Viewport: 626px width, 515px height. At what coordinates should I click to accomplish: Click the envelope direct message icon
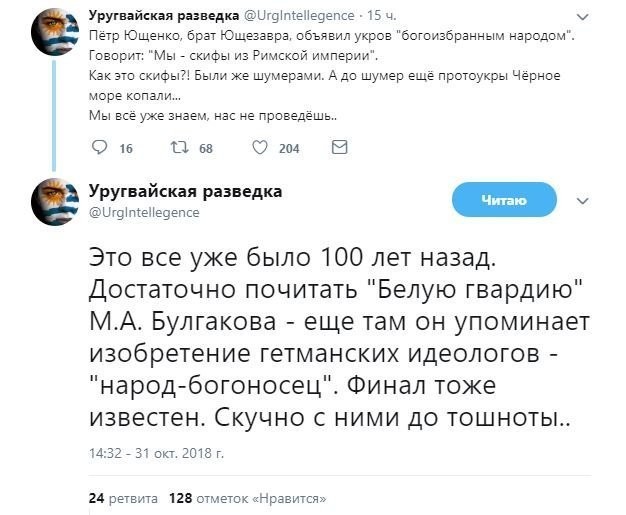pos(339,148)
